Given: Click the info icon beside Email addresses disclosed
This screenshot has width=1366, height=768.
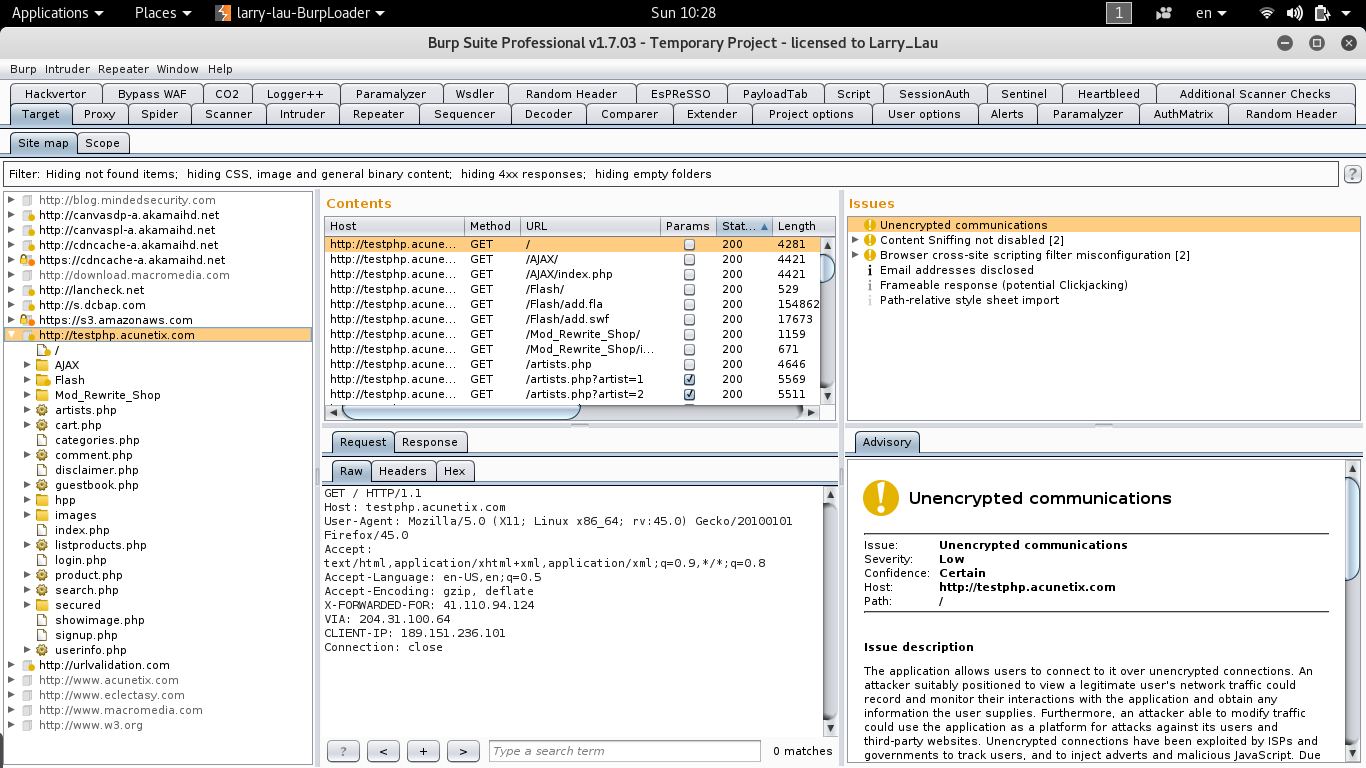Looking at the screenshot, I should click(x=869, y=270).
